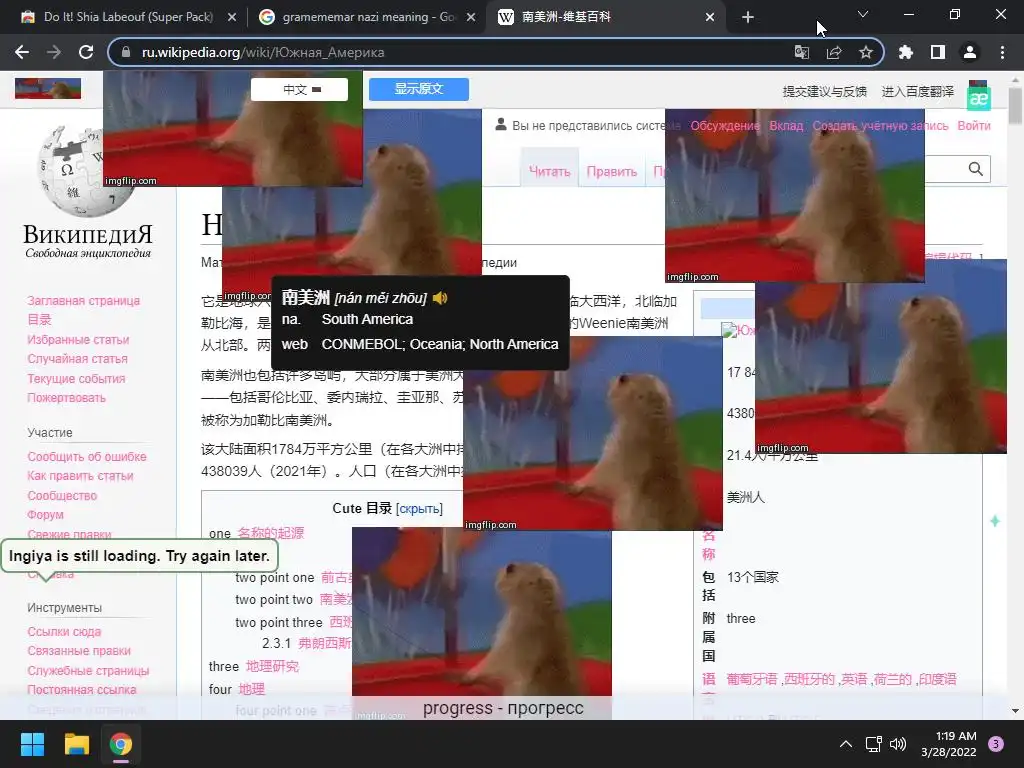Image resolution: width=1024 pixels, height=768 pixels.
Task: Click the 显示原文 show original button
Action: point(419,89)
